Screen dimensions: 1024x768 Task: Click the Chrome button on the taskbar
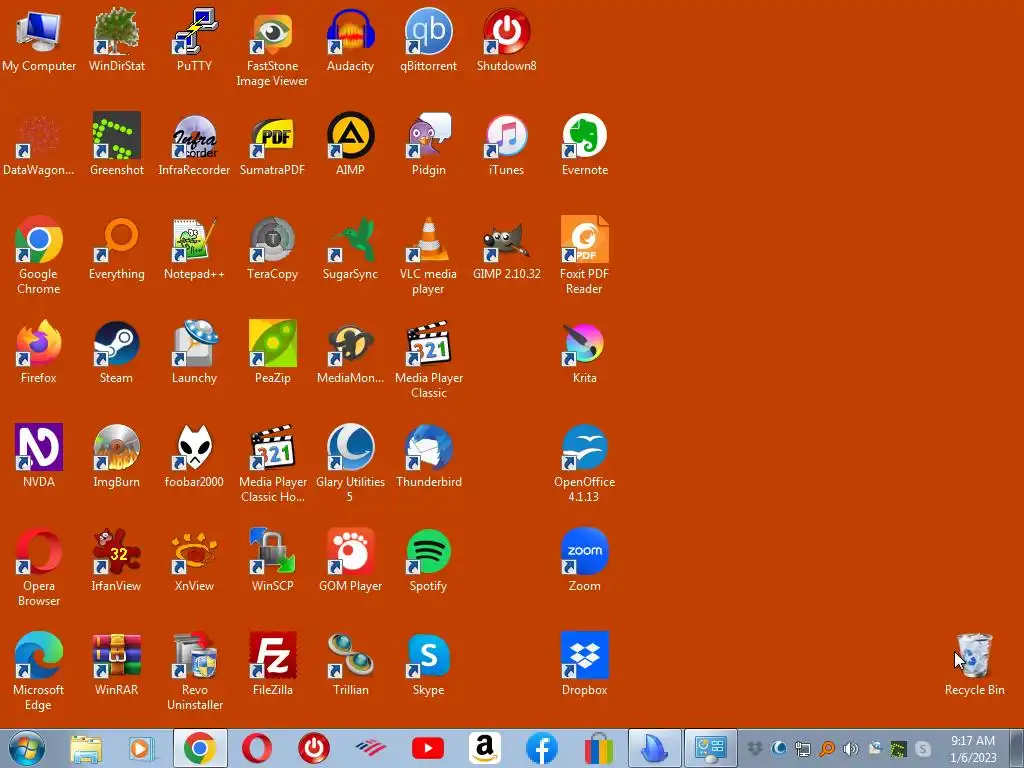pyautogui.click(x=200, y=748)
